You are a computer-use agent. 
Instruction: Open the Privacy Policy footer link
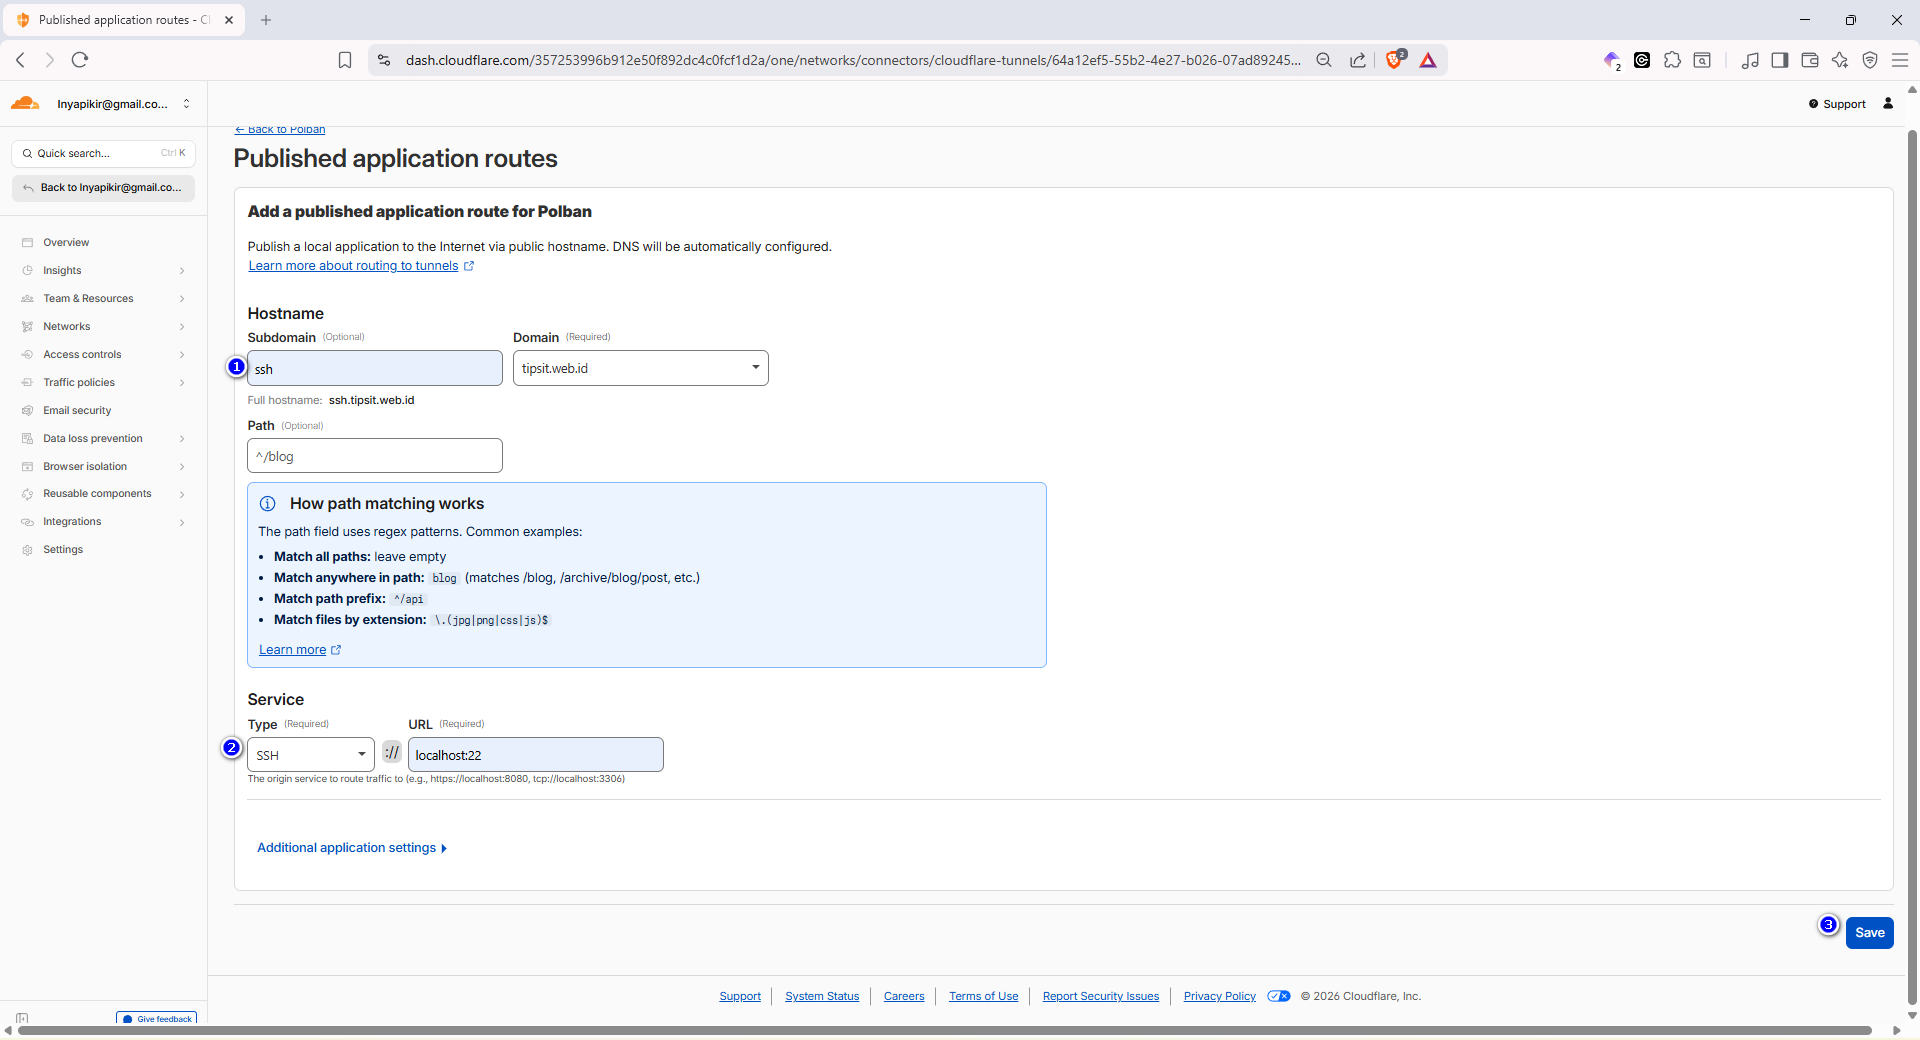[x=1220, y=997]
